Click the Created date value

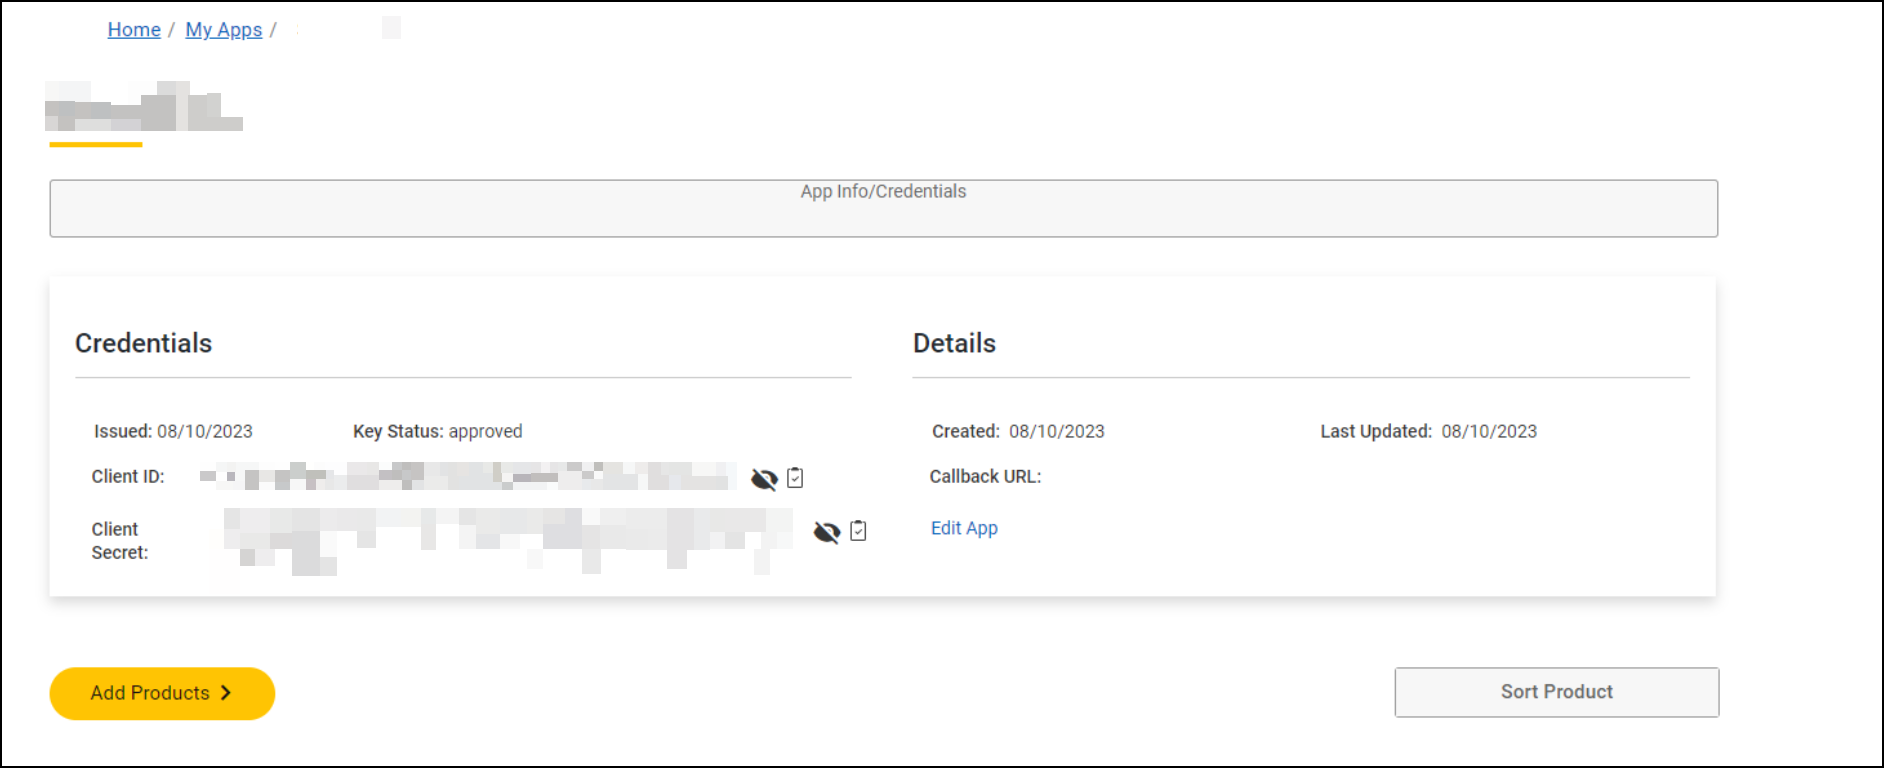1056,431
